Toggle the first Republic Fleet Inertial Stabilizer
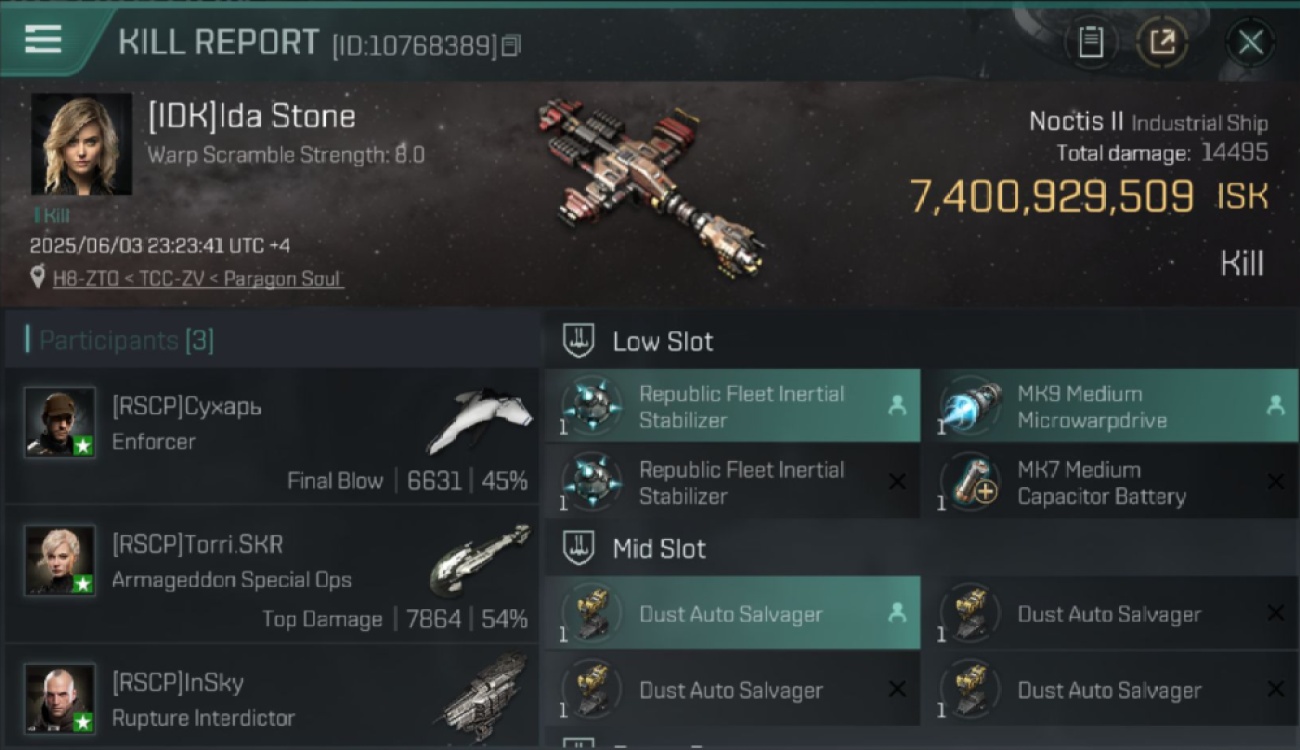The height and width of the screenshot is (750, 1300). (733, 406)
